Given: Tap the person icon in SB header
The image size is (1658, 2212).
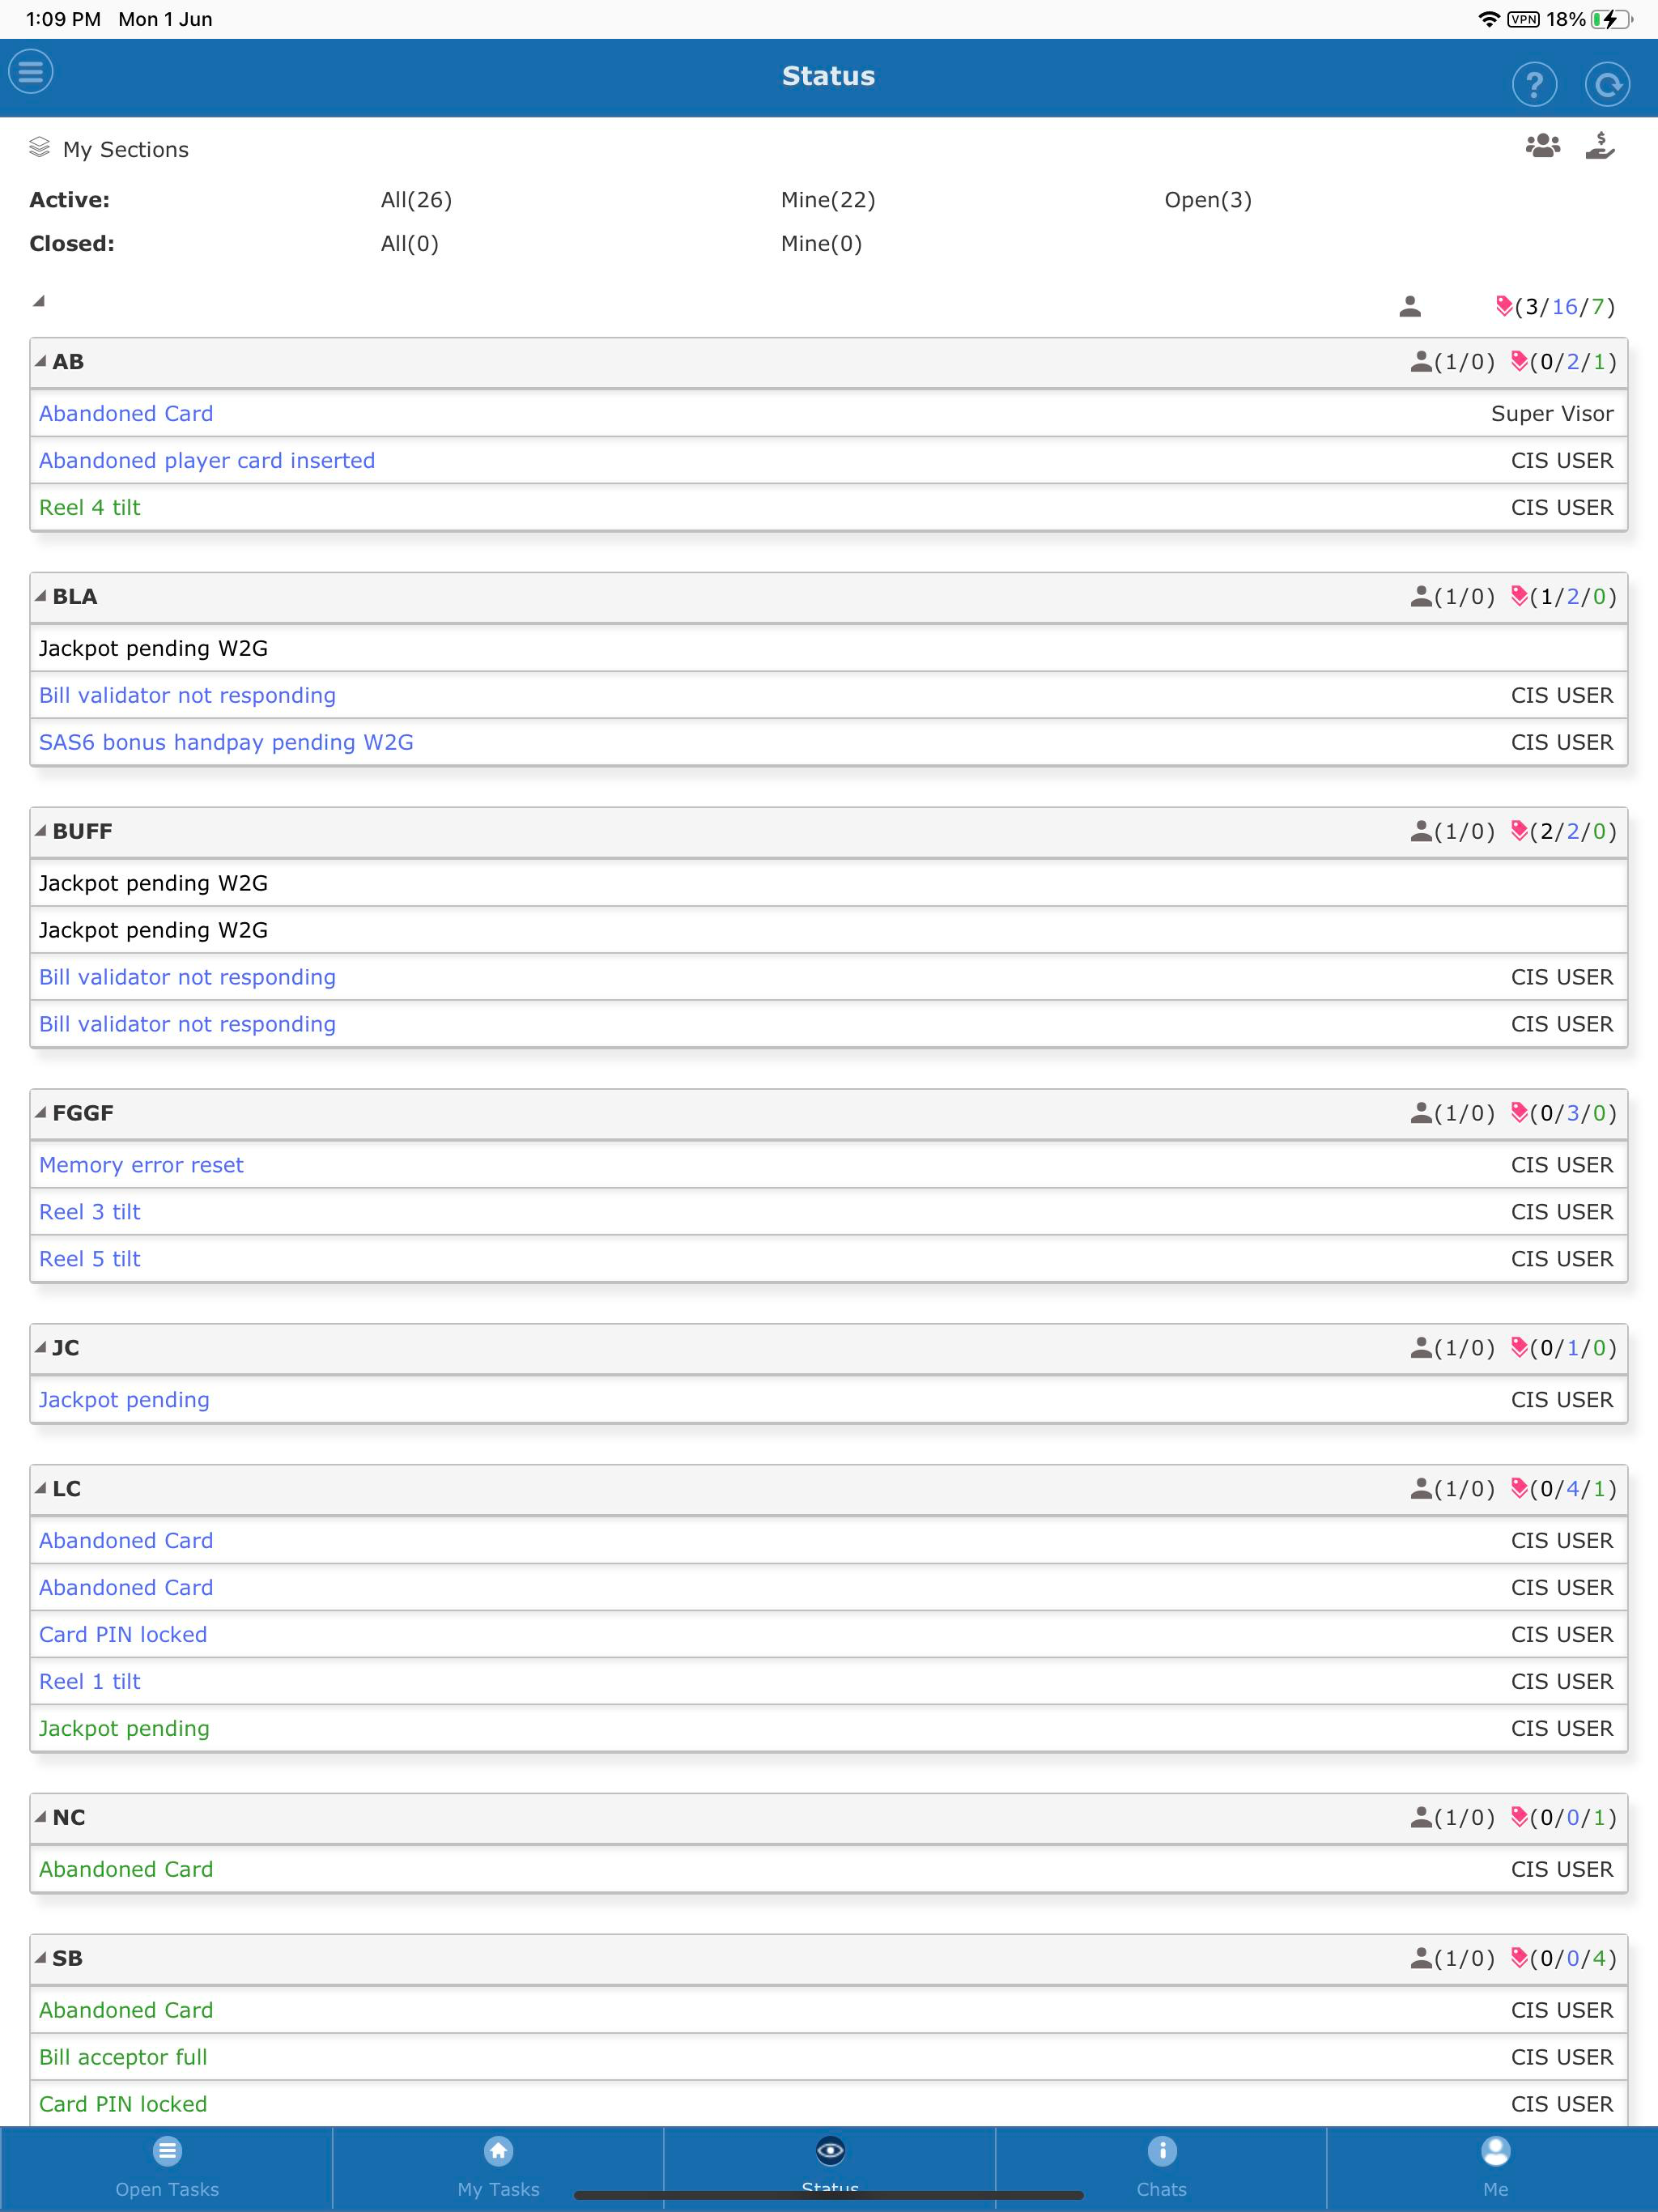Looking at the screenshot, I should [1421, 1958].
